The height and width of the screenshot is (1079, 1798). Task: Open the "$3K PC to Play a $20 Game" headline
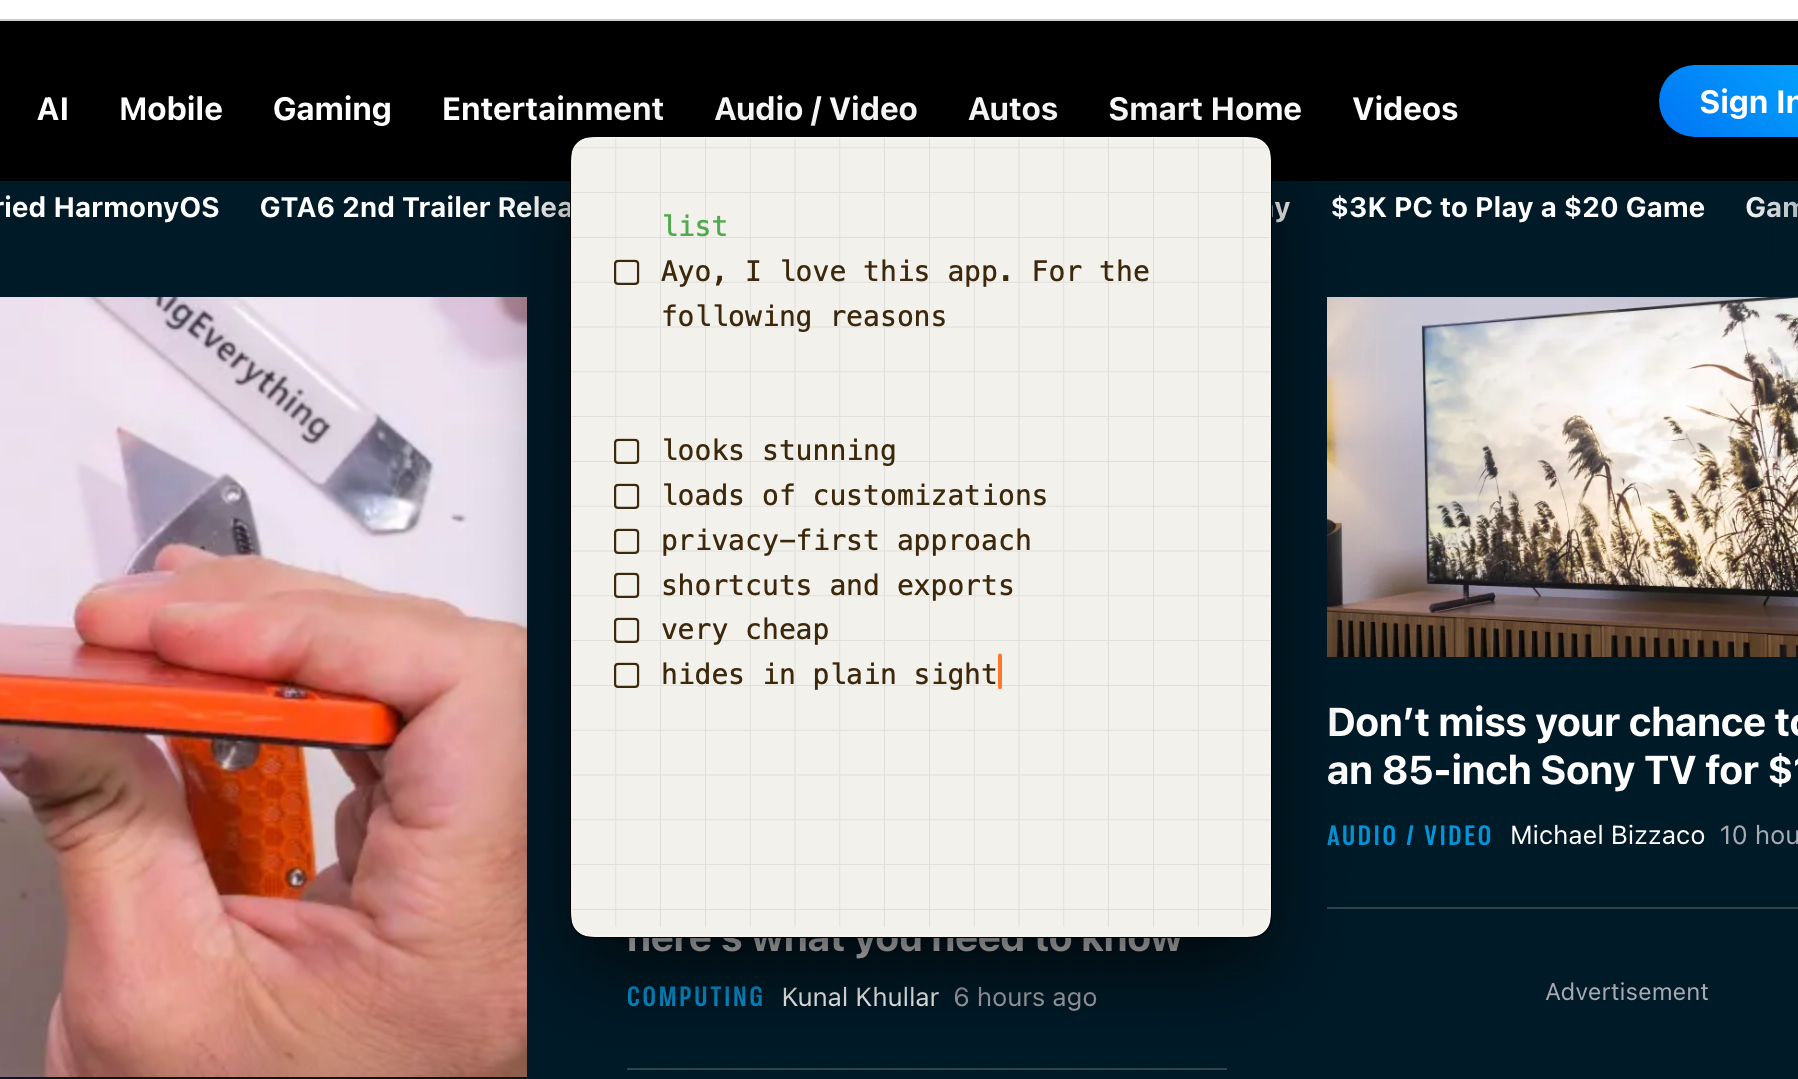tap(1518, 207)
